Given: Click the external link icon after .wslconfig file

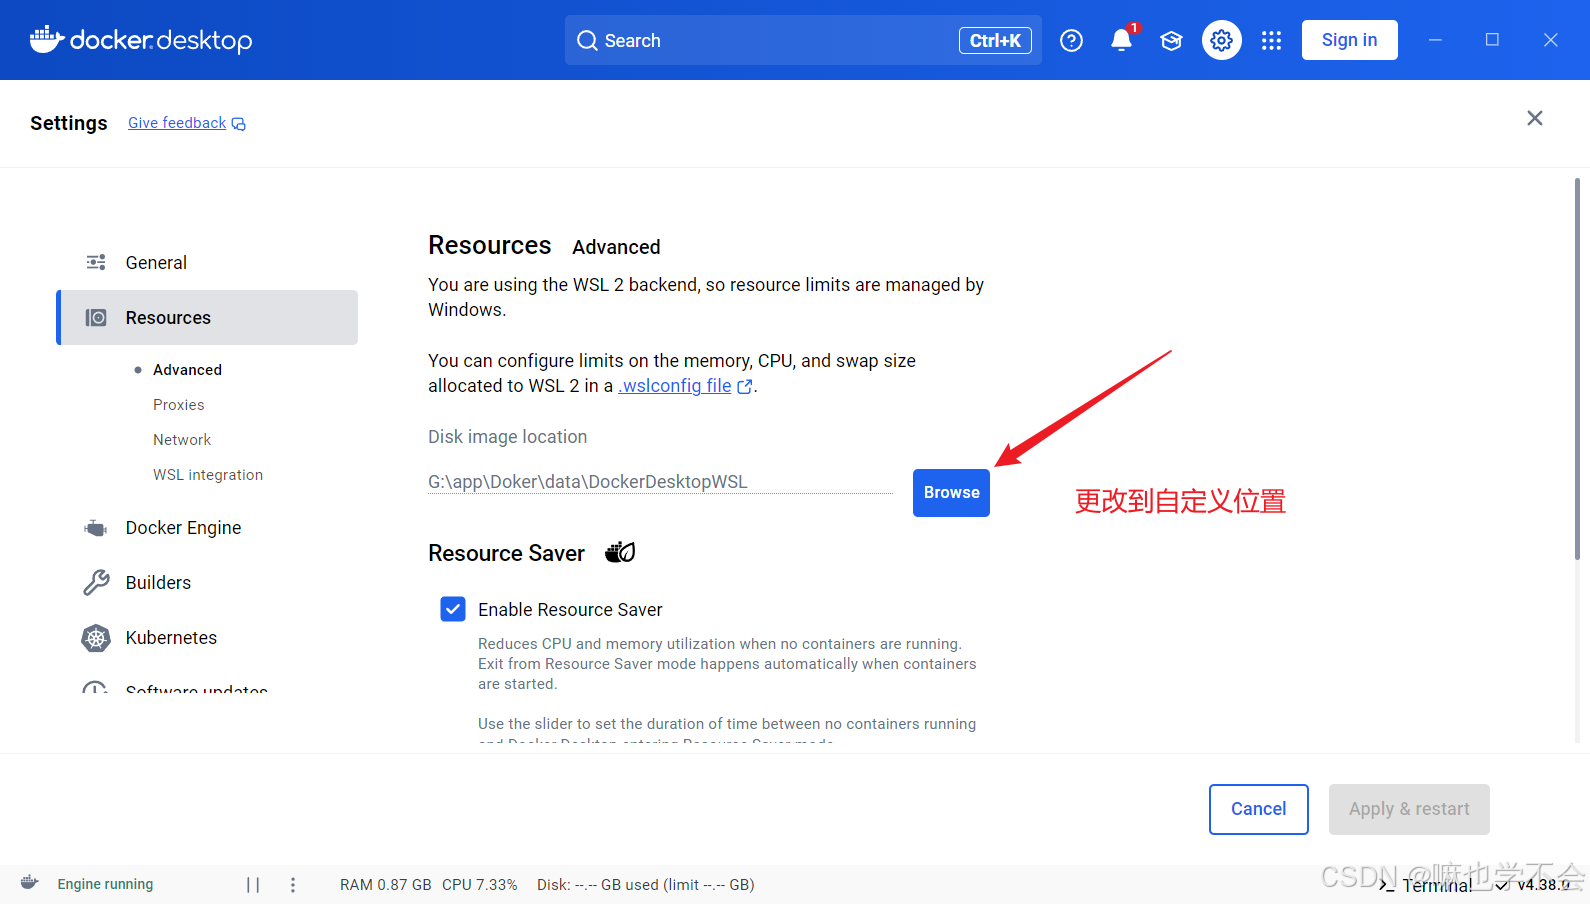Looking at the screenshot, I should (744, 386).
